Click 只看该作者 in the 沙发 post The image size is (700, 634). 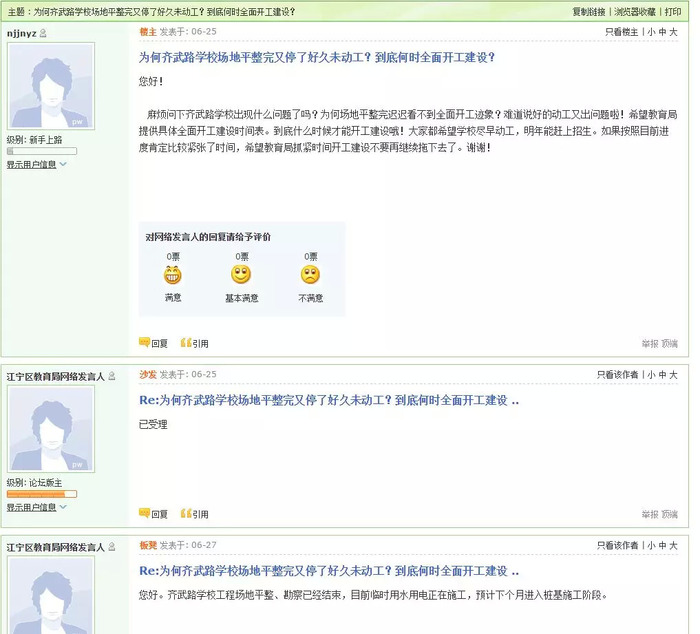(617, 375)
